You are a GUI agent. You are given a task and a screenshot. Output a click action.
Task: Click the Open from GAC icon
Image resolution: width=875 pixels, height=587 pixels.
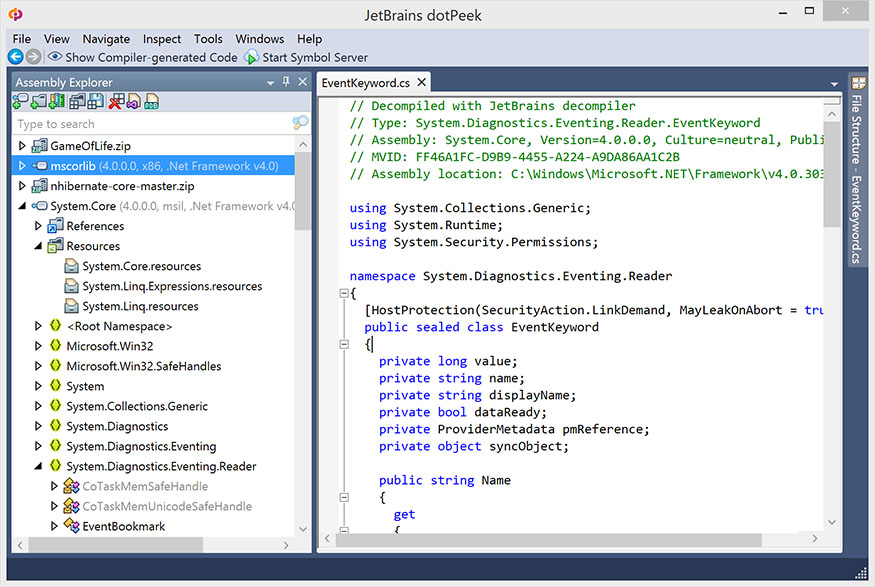pyautogui.click(x=57, y=102)
